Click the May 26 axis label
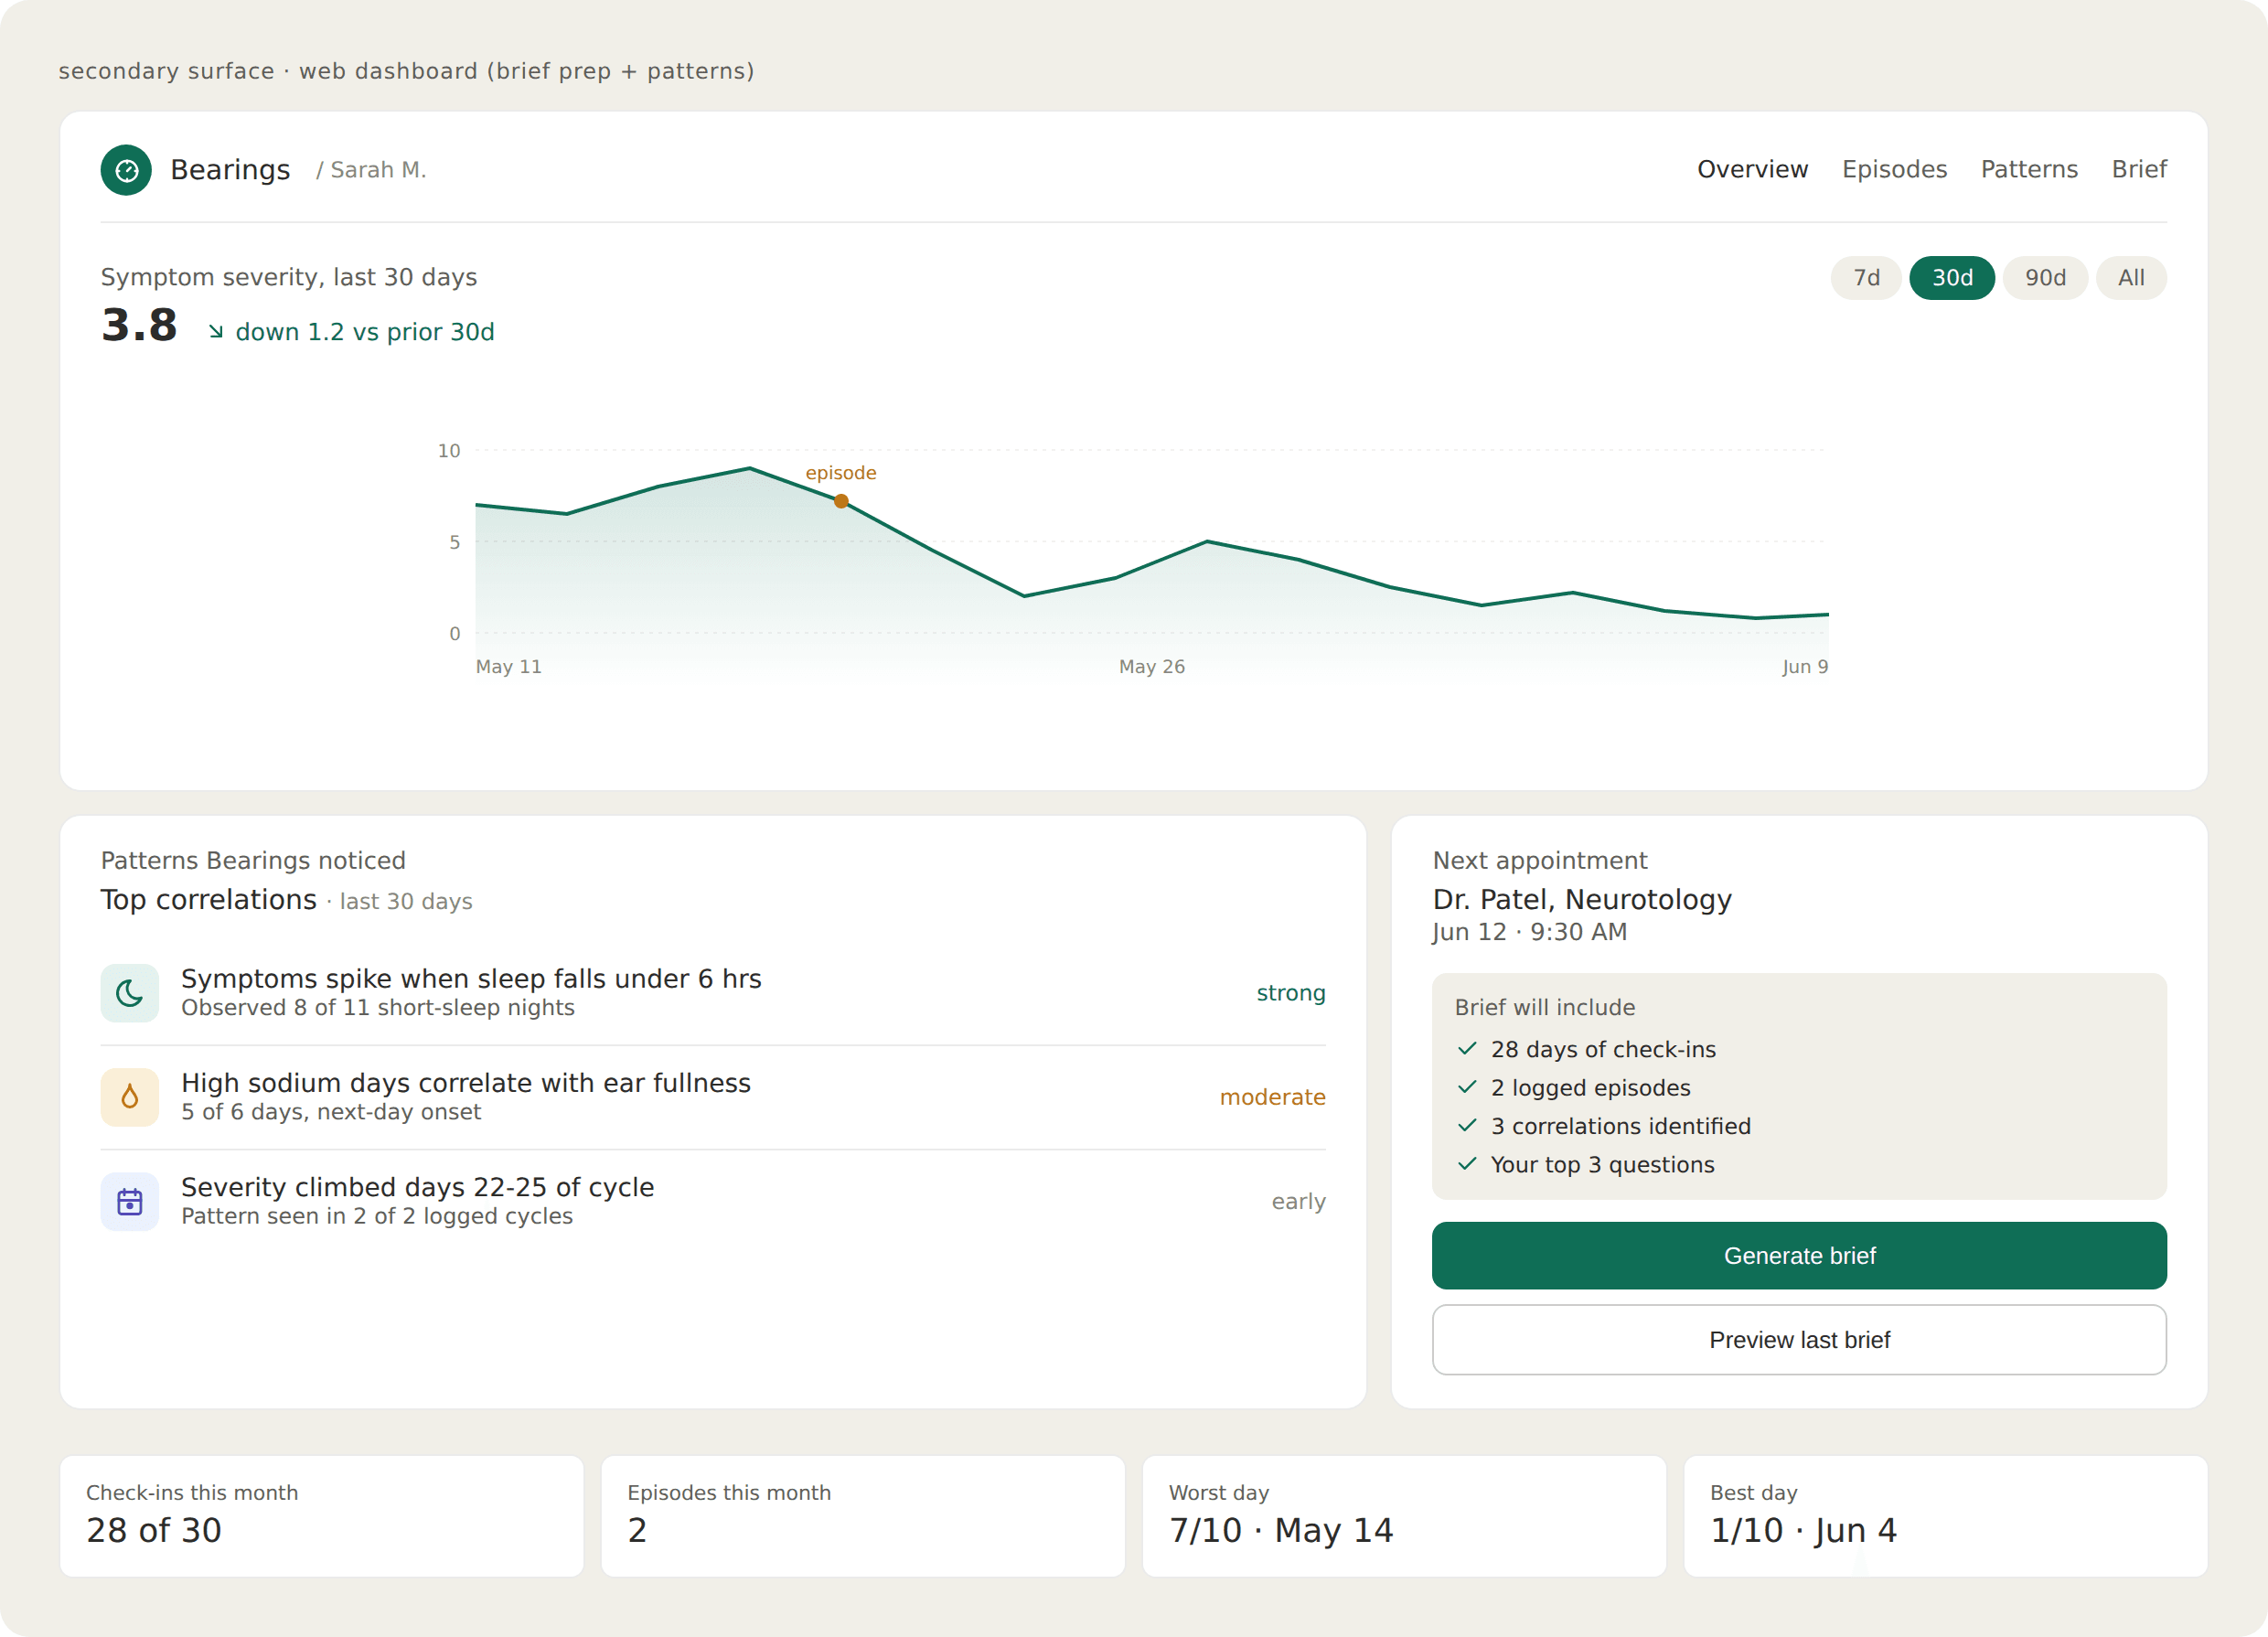2268x1637 pixels. (1151, 666)
